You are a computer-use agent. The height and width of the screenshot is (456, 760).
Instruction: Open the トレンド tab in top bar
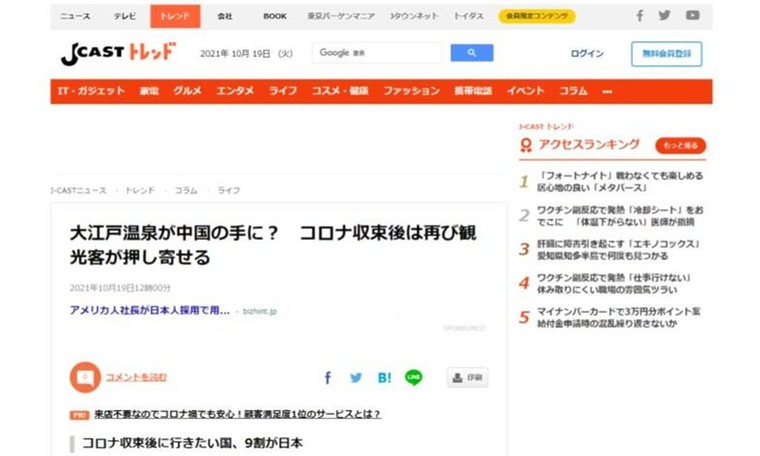pos(175,16)
